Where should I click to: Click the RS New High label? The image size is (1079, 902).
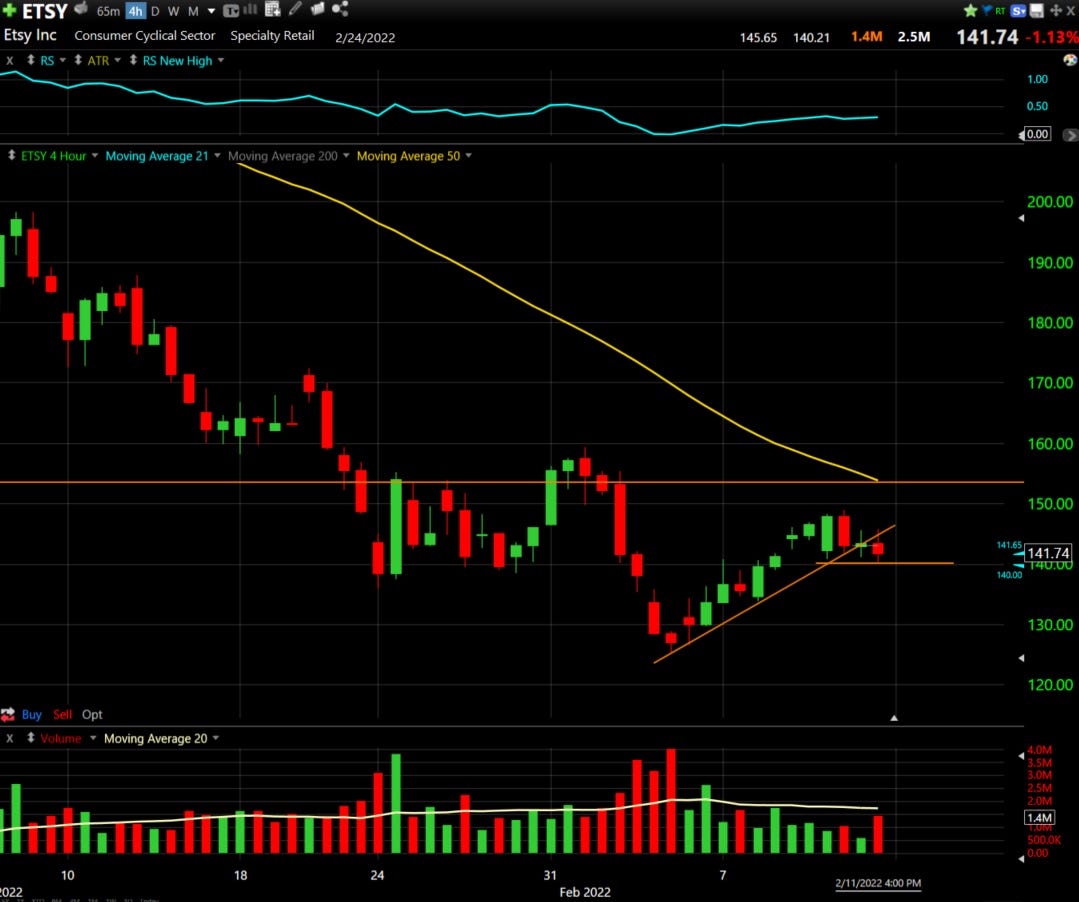178,61
